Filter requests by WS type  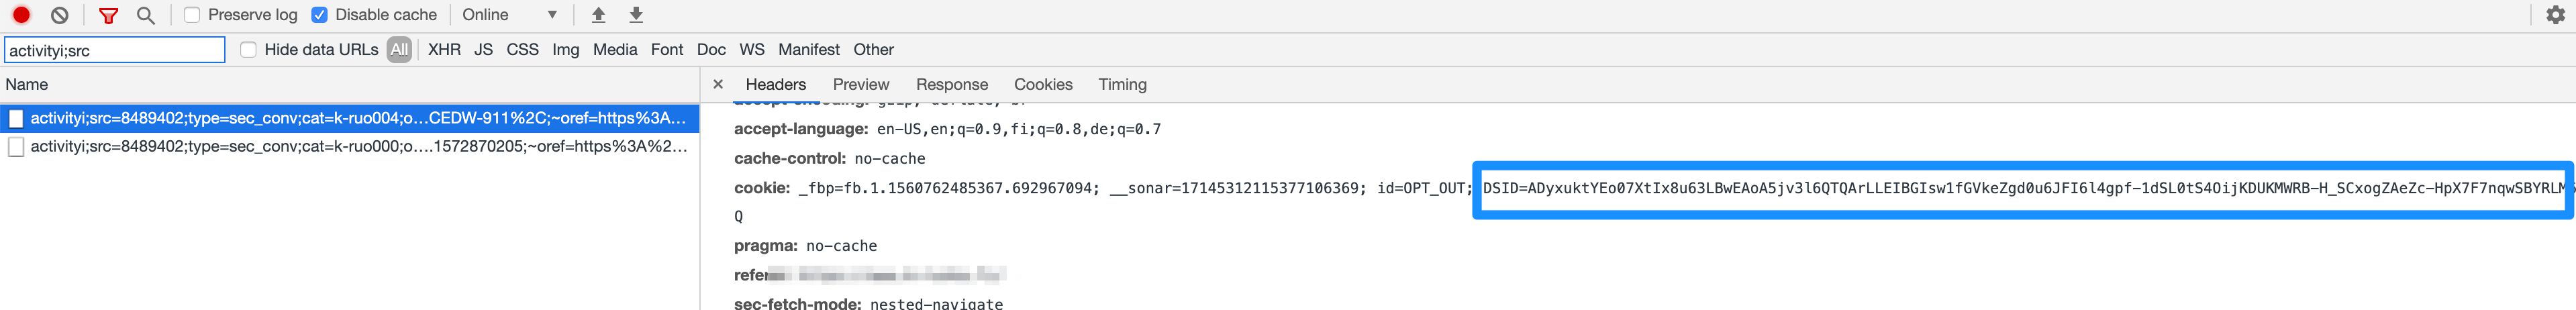click(x=752, y=49)
